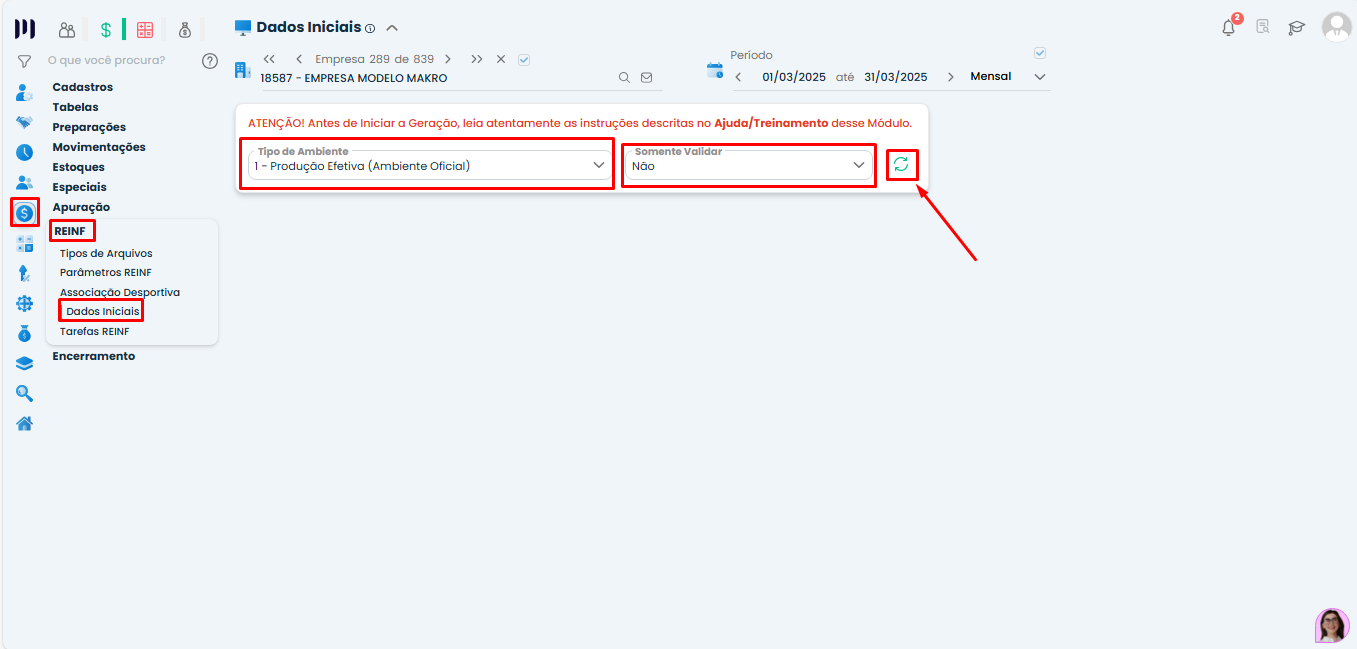Click the user-with-gear sidebar icon

point(25,93)
